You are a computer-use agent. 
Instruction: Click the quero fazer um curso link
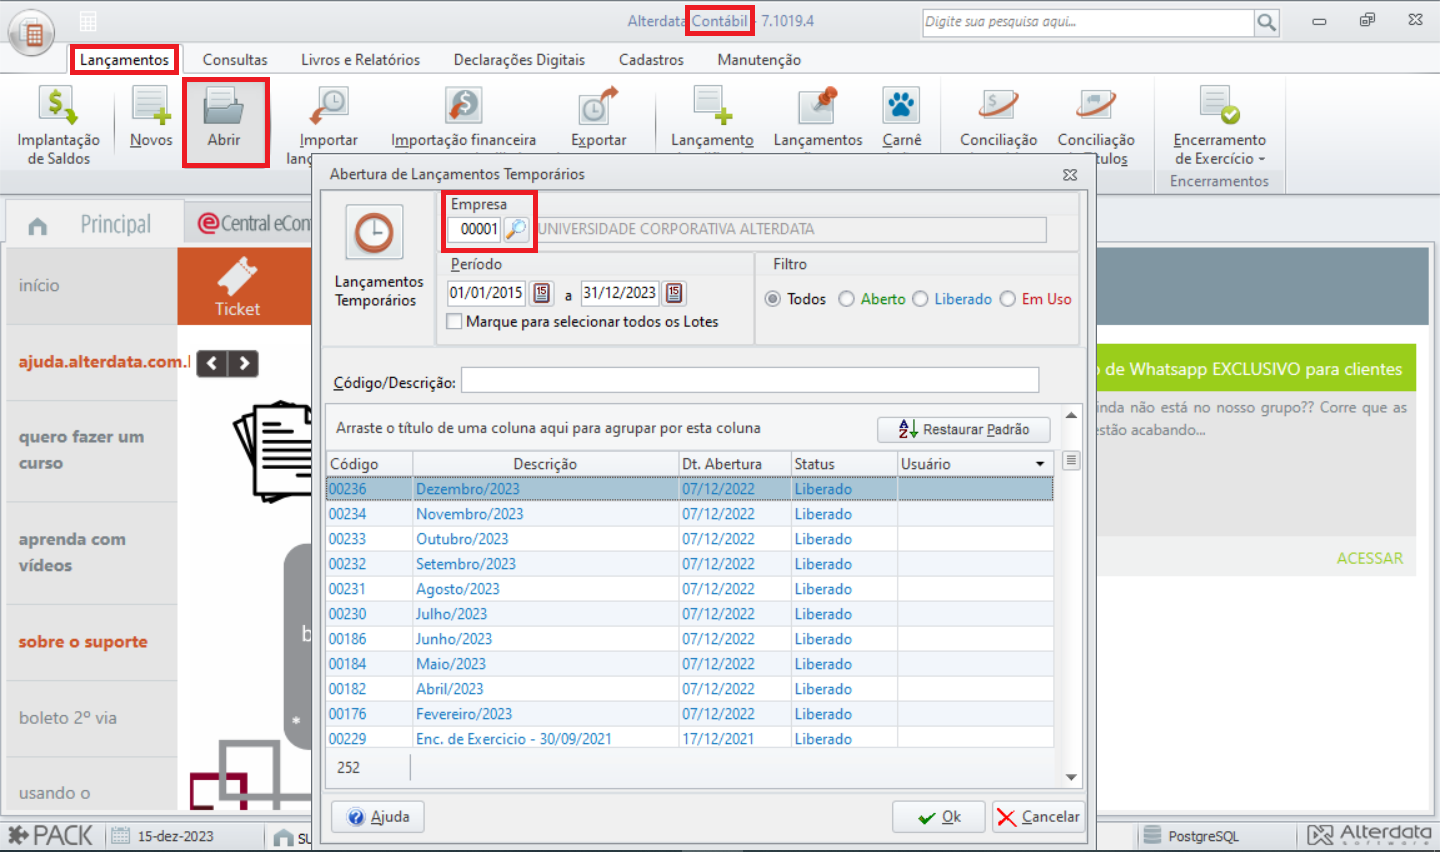pos(81,450)
